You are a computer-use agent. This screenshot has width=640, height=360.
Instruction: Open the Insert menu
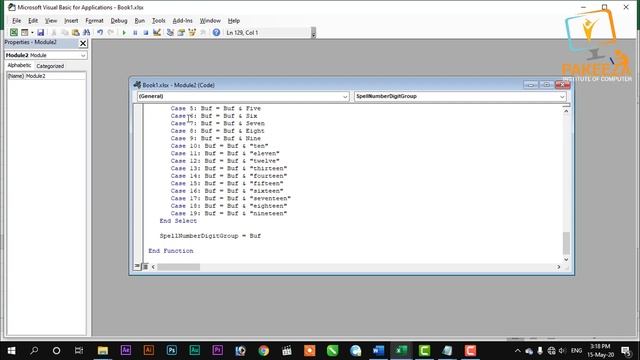[x=71, y=20]
